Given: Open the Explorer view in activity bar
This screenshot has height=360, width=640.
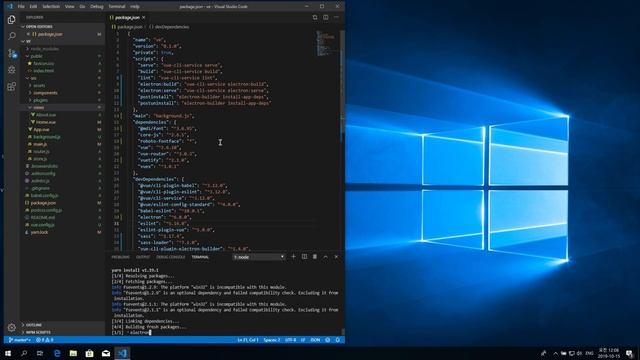Looking at the screenshot, I should click(x=11, y=19).
